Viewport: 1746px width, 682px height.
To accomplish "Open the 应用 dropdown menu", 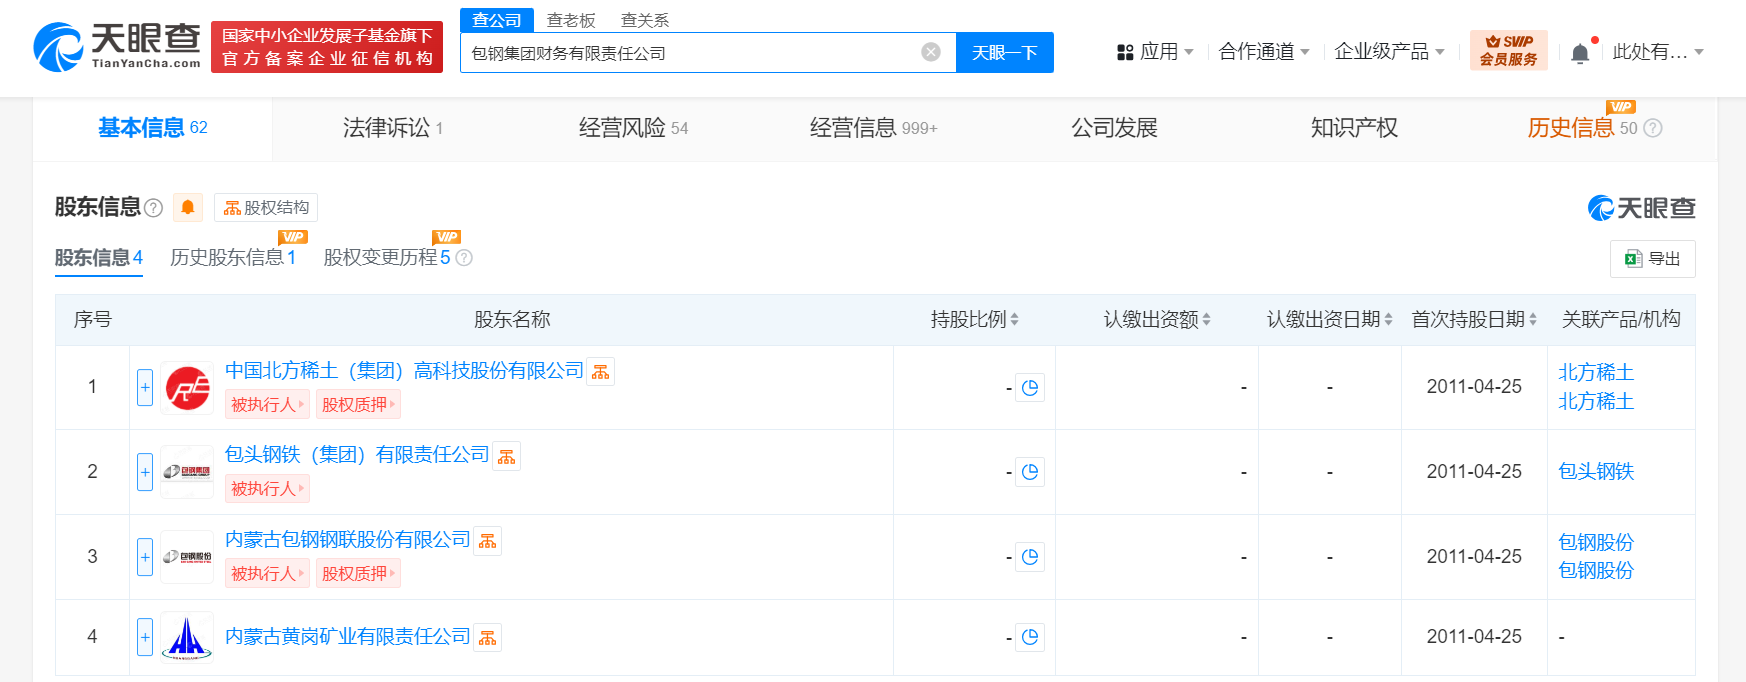I will (x=1155, y=52).
